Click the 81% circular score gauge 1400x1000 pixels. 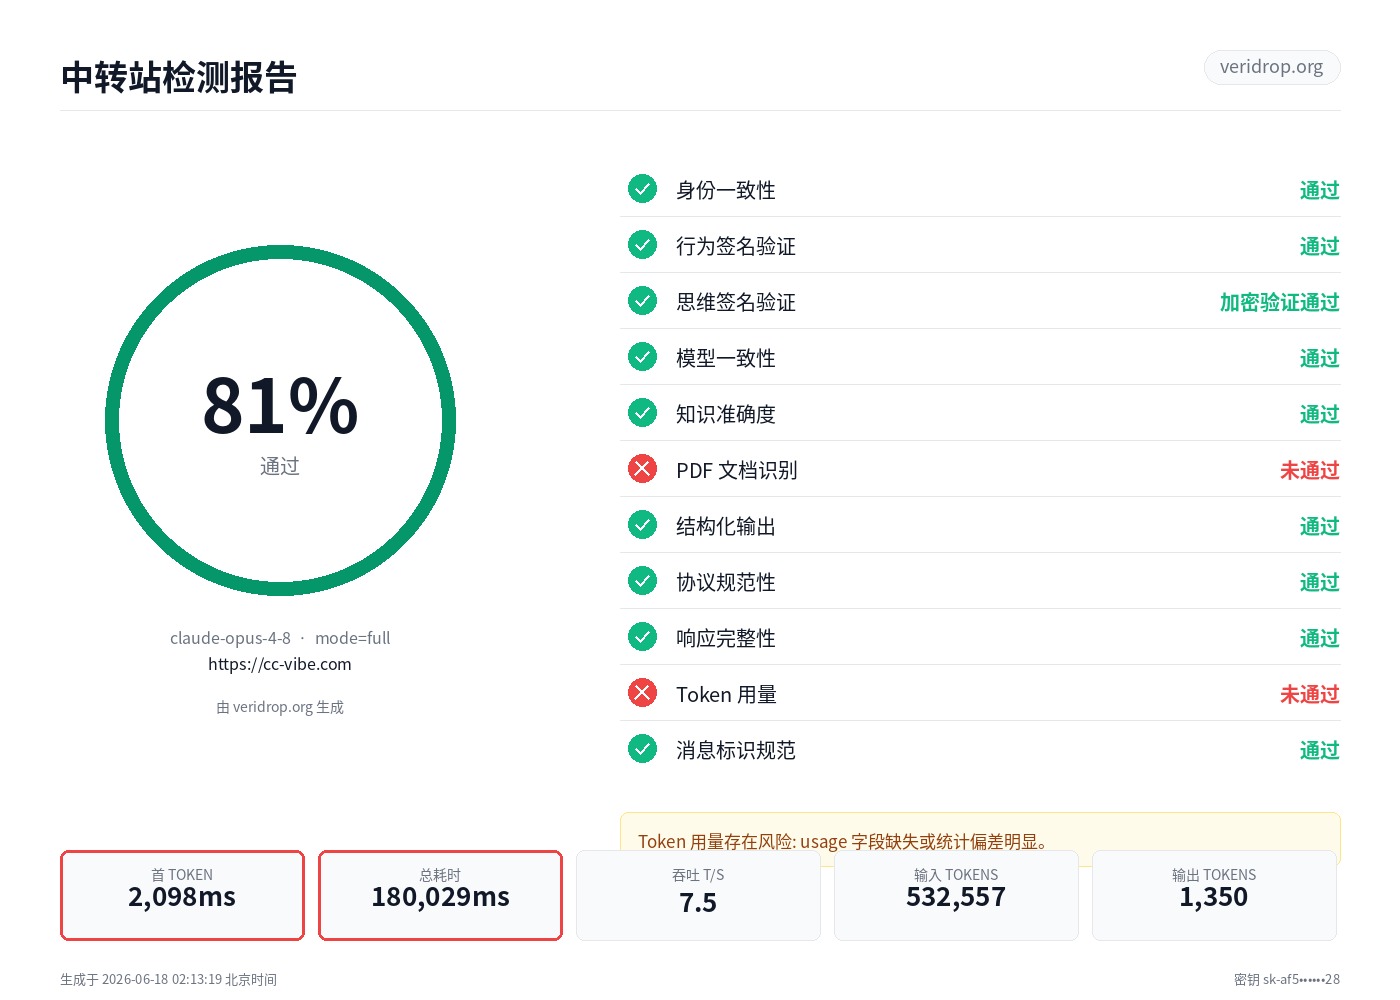click(x=280, y=421)
